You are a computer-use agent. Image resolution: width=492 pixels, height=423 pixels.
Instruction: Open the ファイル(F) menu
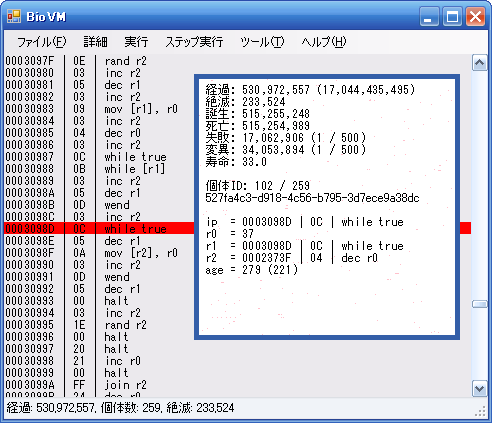click(x=42, y=42)
